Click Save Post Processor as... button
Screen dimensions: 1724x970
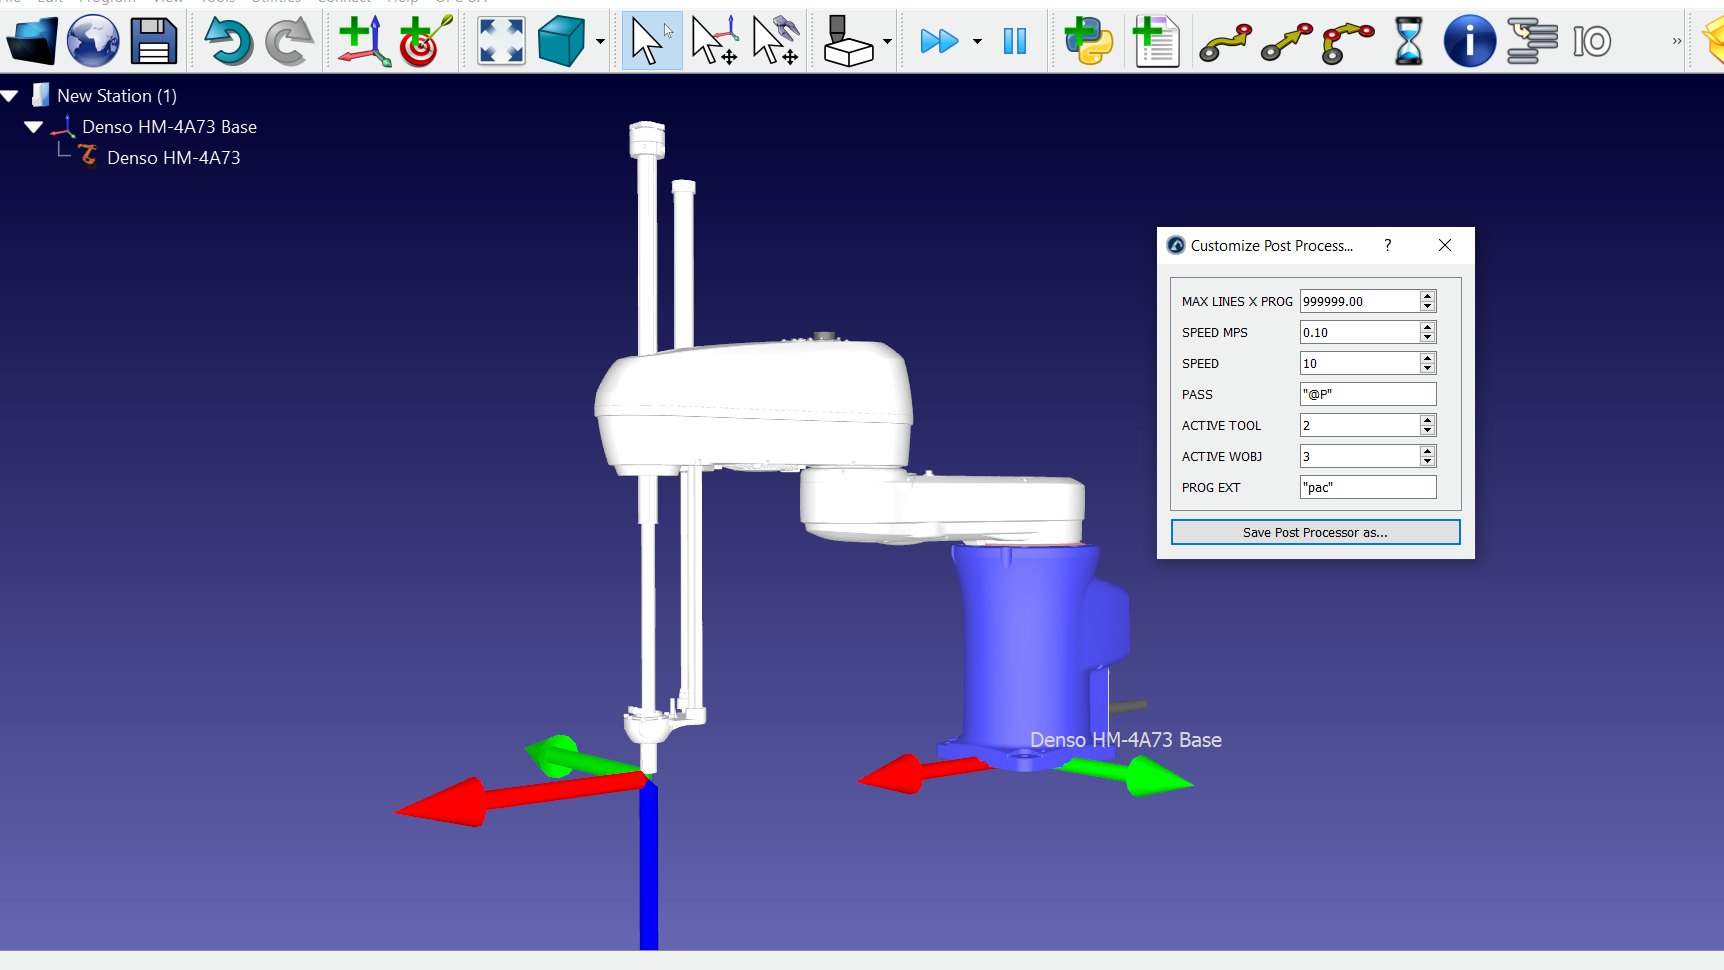click(1315, 532)
